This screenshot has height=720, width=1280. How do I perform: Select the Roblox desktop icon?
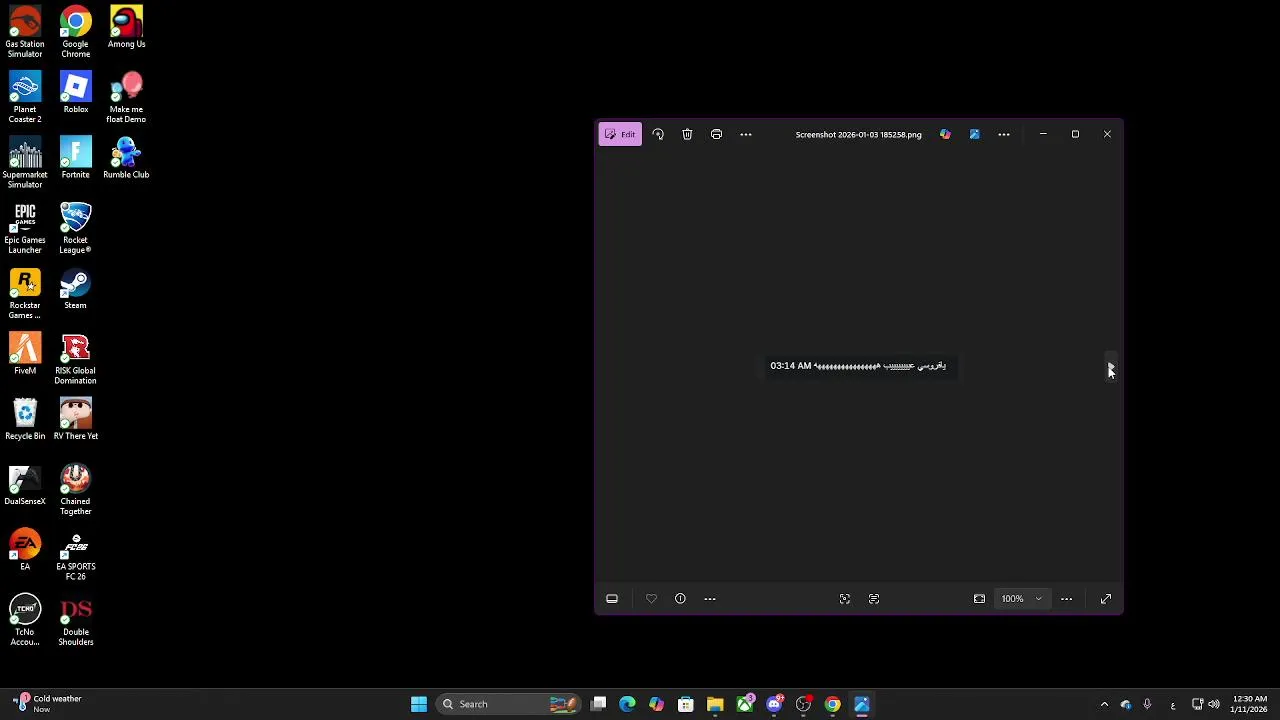pyautogui.click(x=75, y=94)
